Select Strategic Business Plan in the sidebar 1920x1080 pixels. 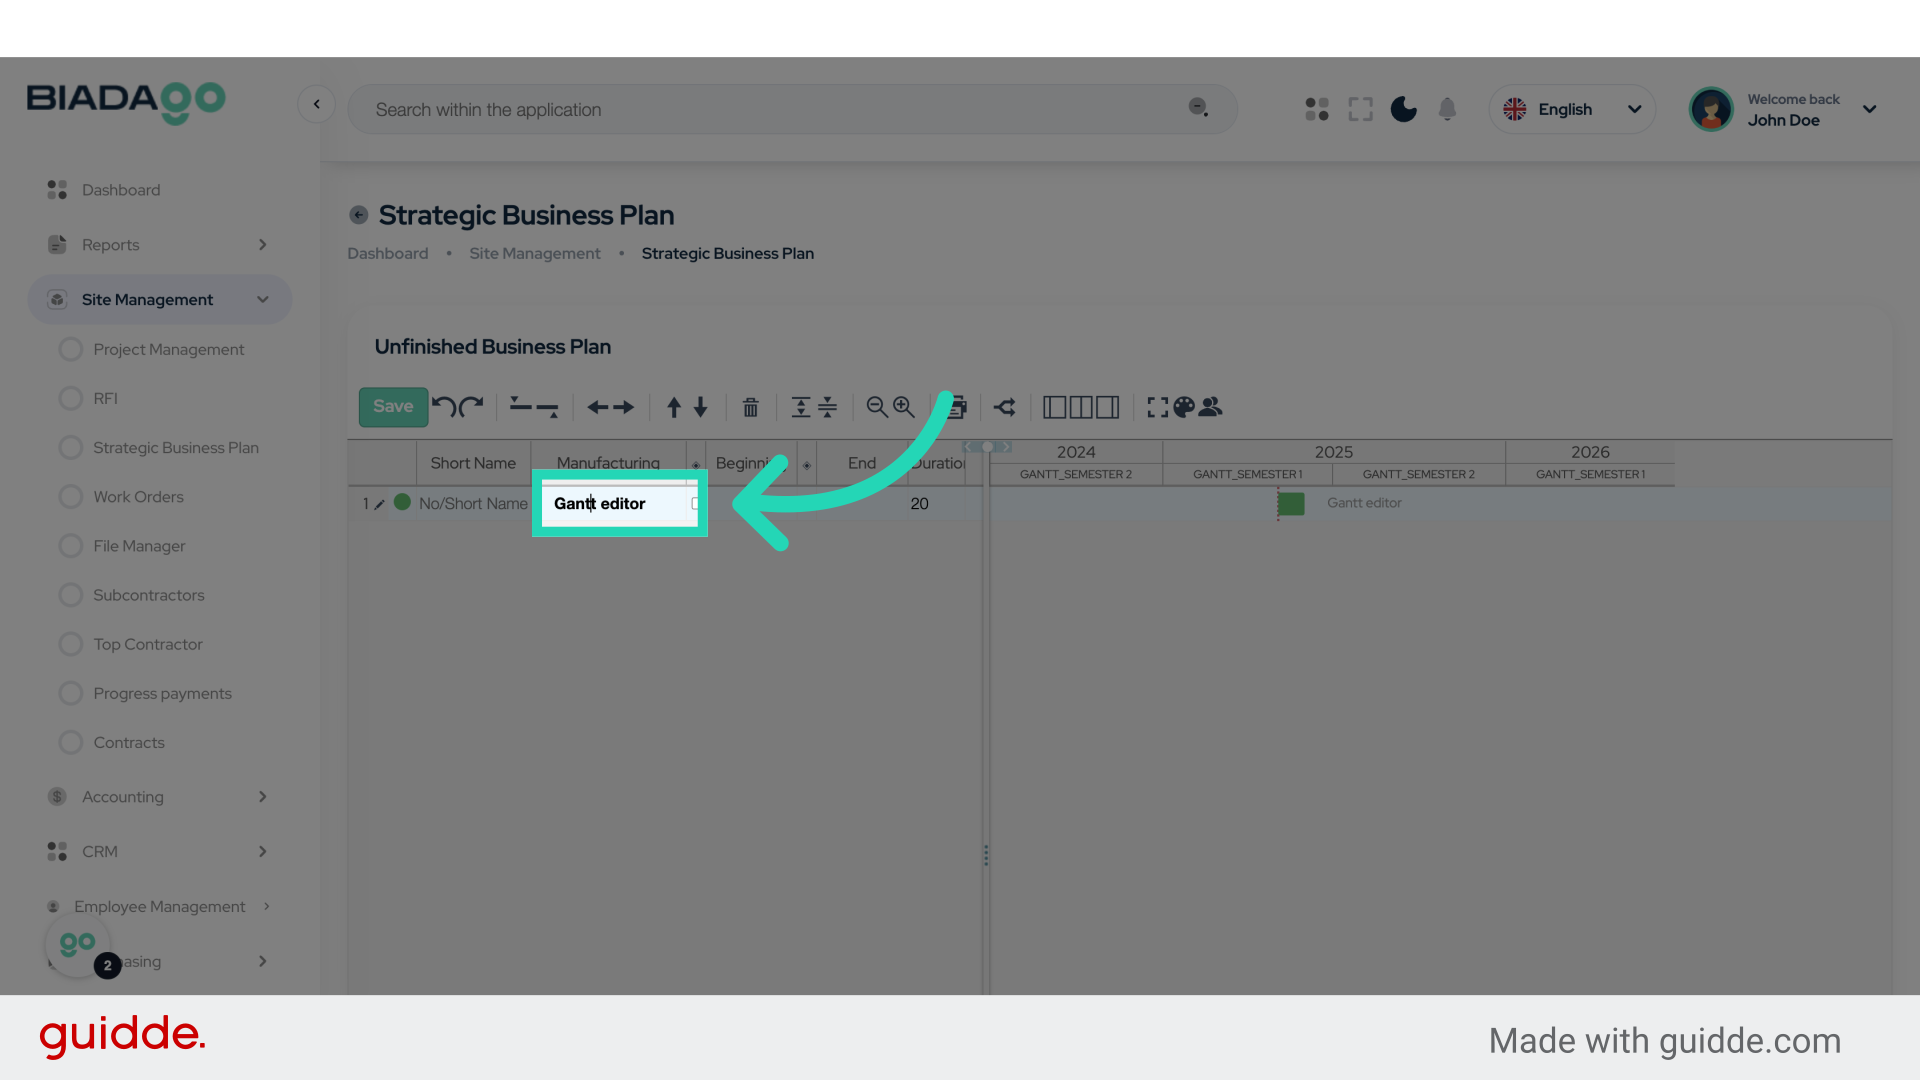[x=175, y=447]
